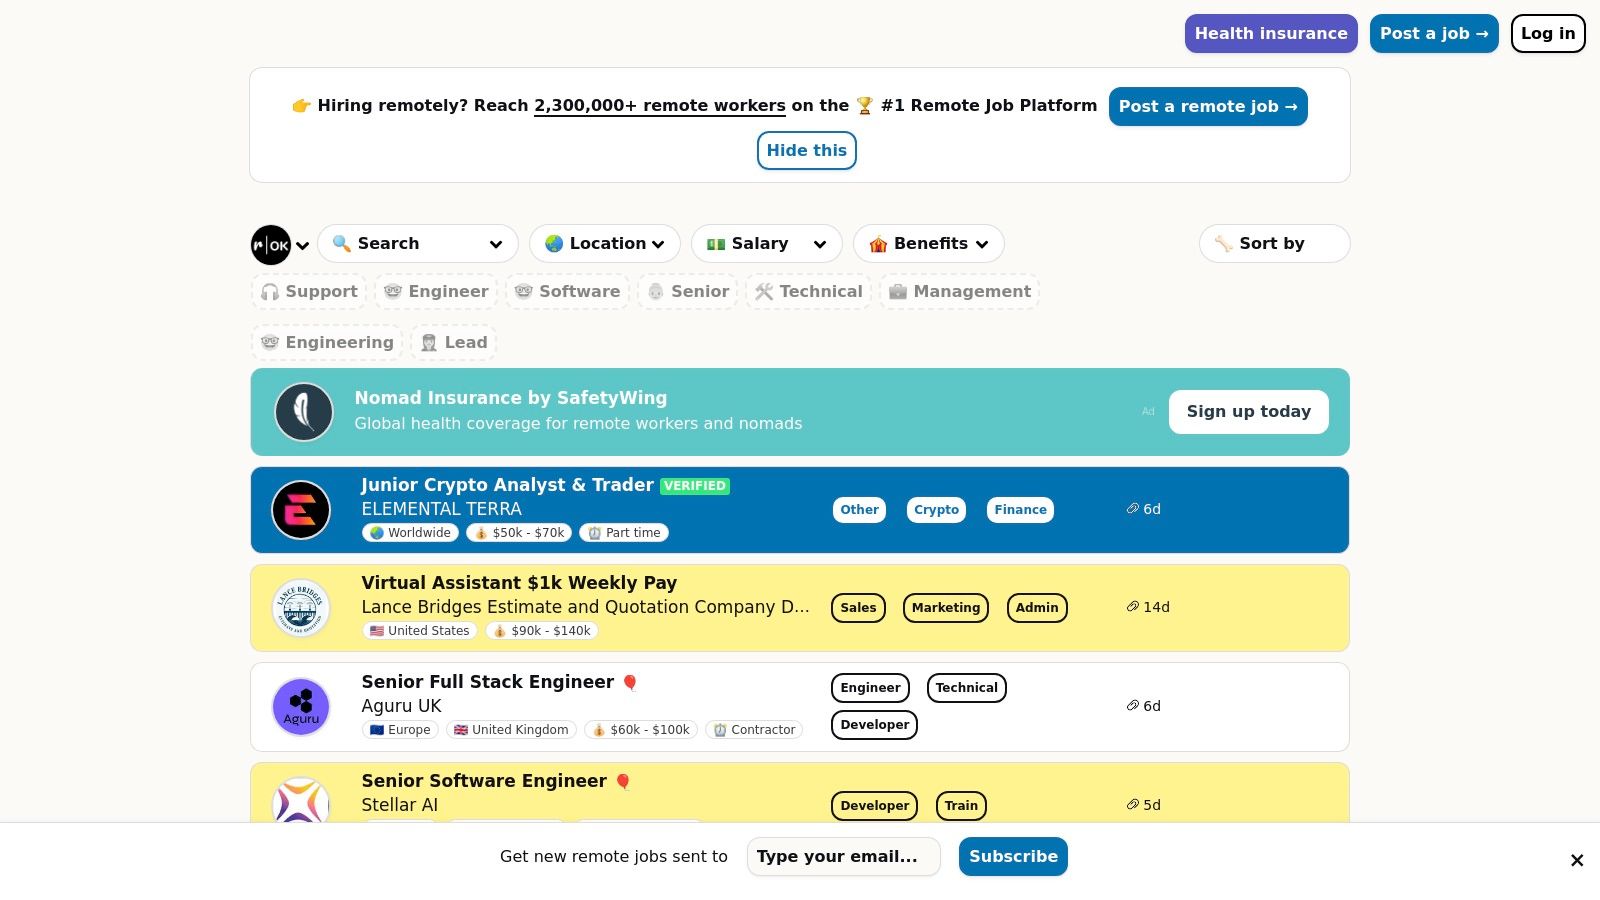Open the Benefits filter dropdown
This screenshot has height=900, width=1600.
pos(929,244)
